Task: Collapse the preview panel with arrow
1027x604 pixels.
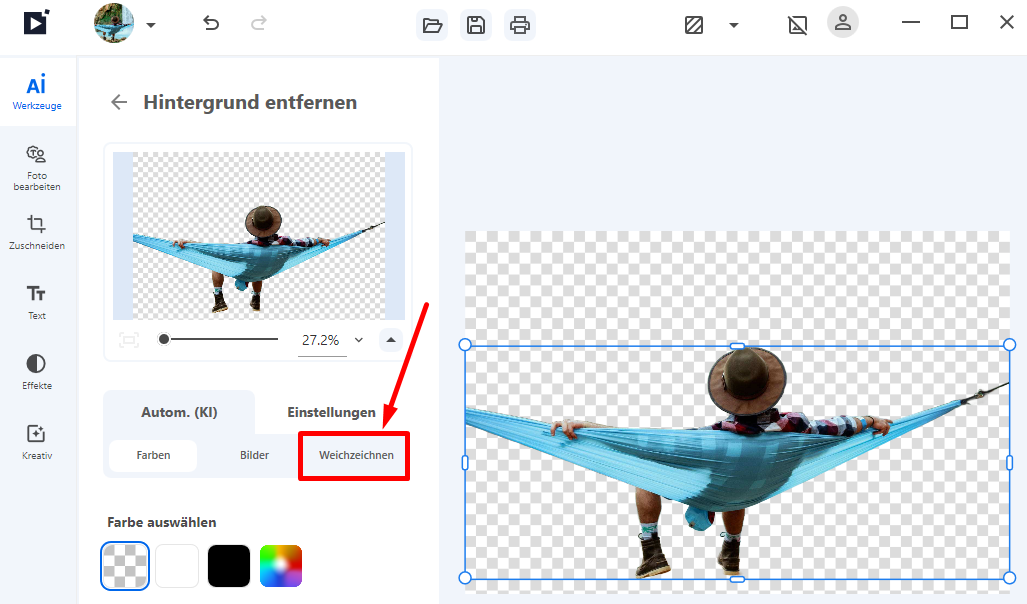Action: click(391, 339)
